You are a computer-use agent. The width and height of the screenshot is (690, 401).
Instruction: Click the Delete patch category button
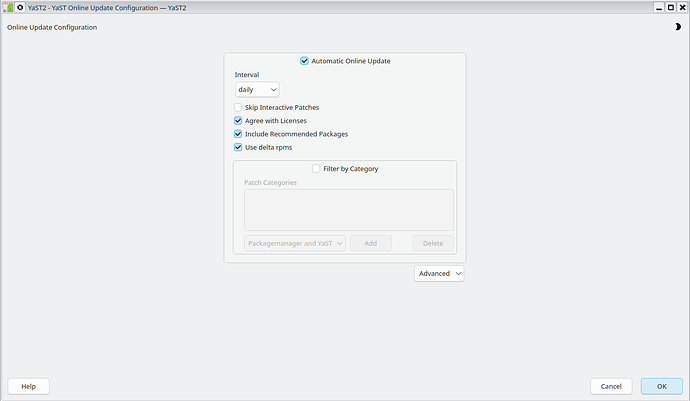click(x=433, y=243)
